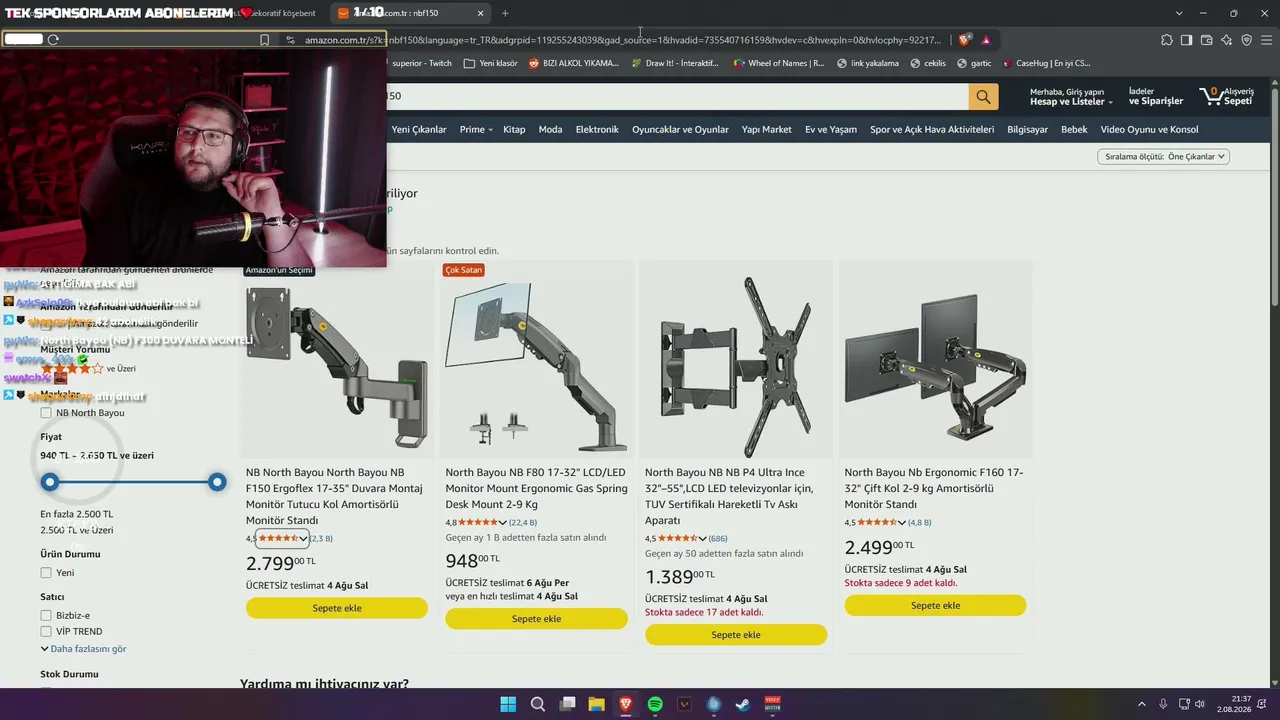Open Task View on the taskbar
This screenshot has height=720, width=1280.
coord(567,704)
